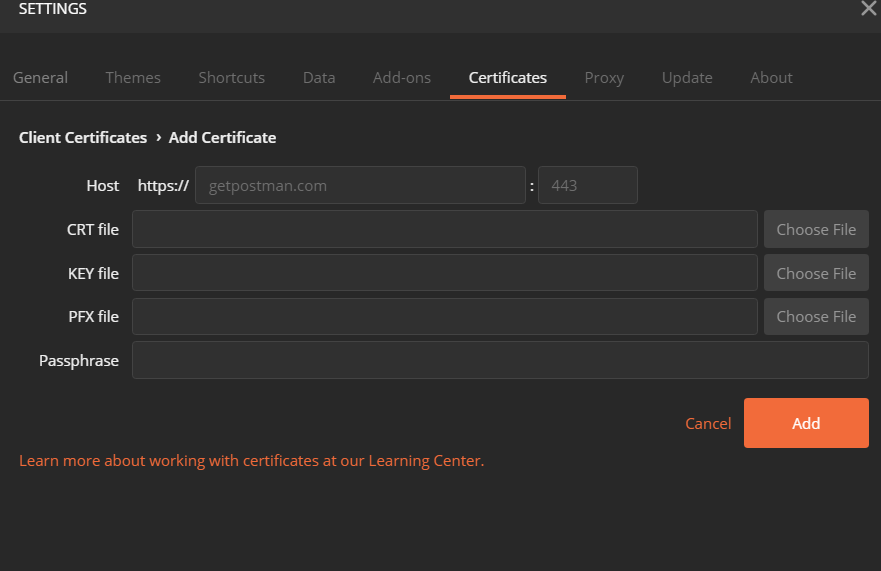Viewport: 881px width, 571px height.
Task: Click the Certificates tab
Action: pyautogui.click(x=508, y=78)
